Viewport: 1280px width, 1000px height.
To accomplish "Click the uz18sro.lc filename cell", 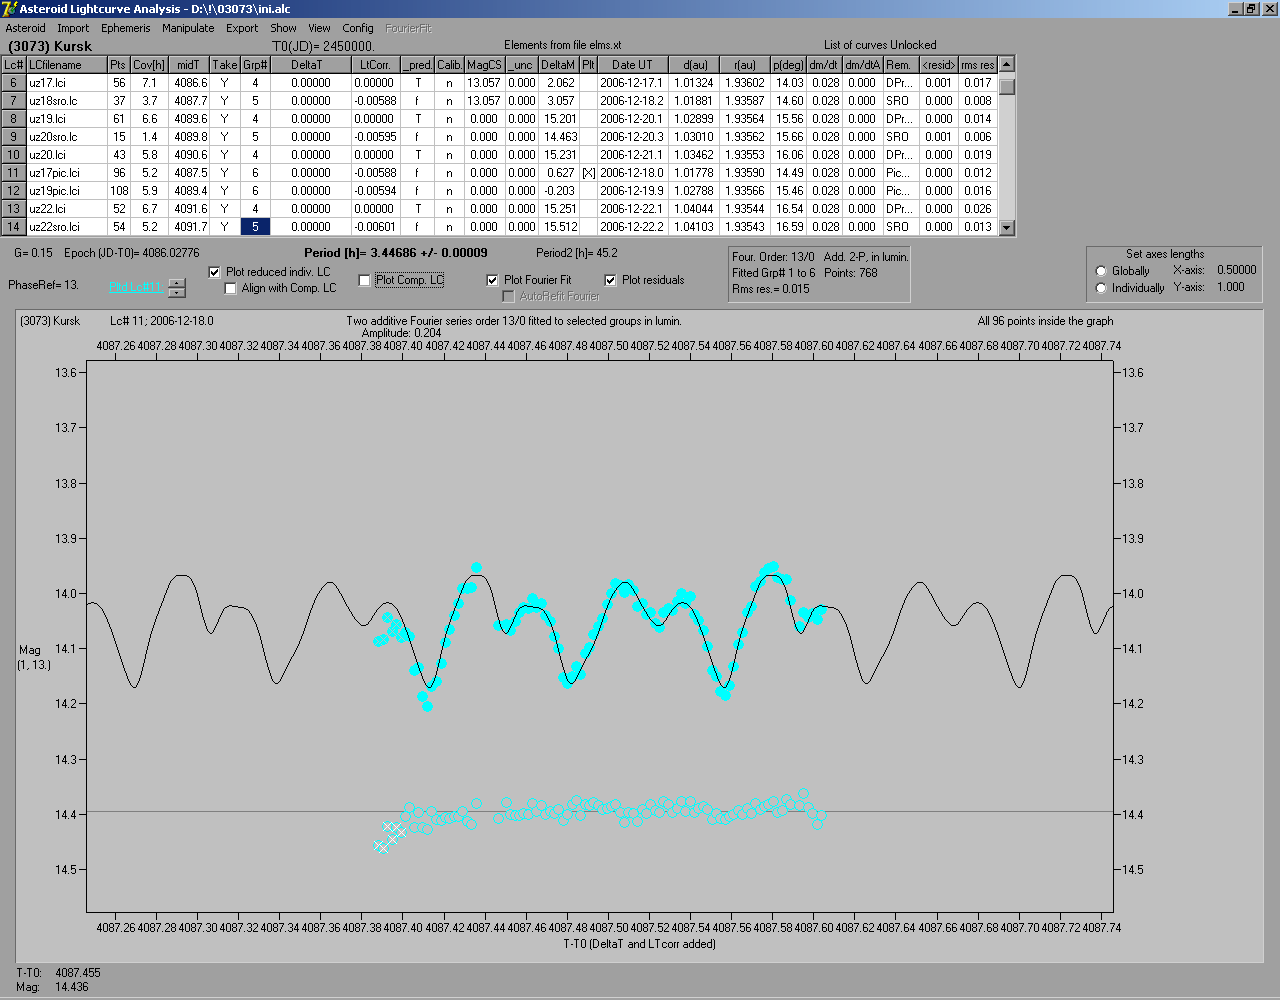I will pos(66,101).
